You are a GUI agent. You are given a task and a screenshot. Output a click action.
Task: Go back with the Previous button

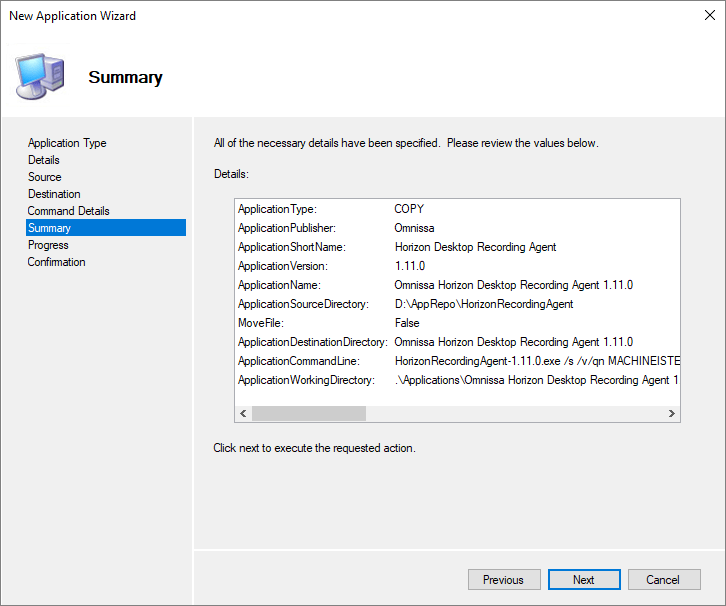pos(503,580)
